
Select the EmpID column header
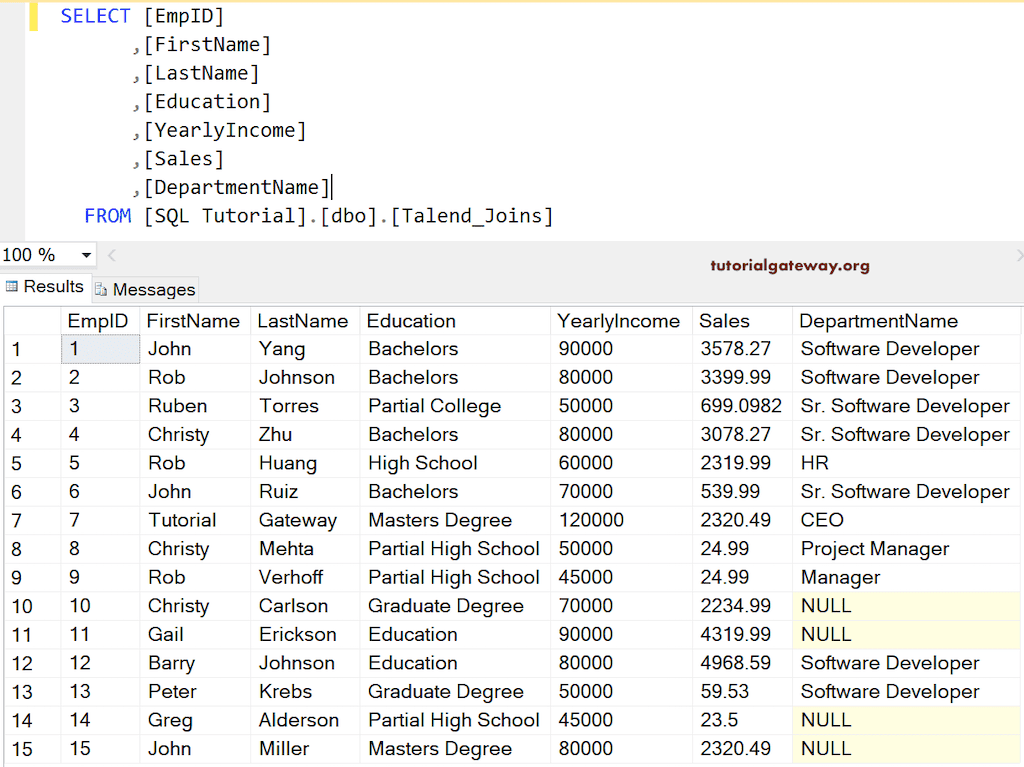[x=100, y=321]
